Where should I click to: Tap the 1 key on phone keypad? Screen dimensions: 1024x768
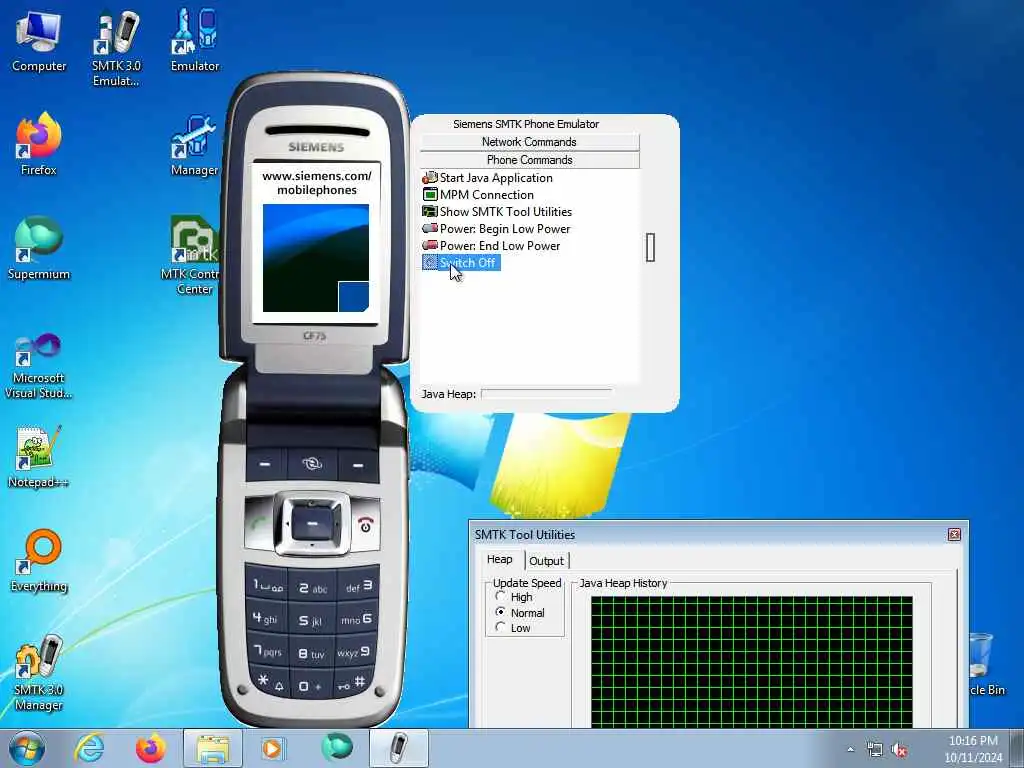coord(268,585)
